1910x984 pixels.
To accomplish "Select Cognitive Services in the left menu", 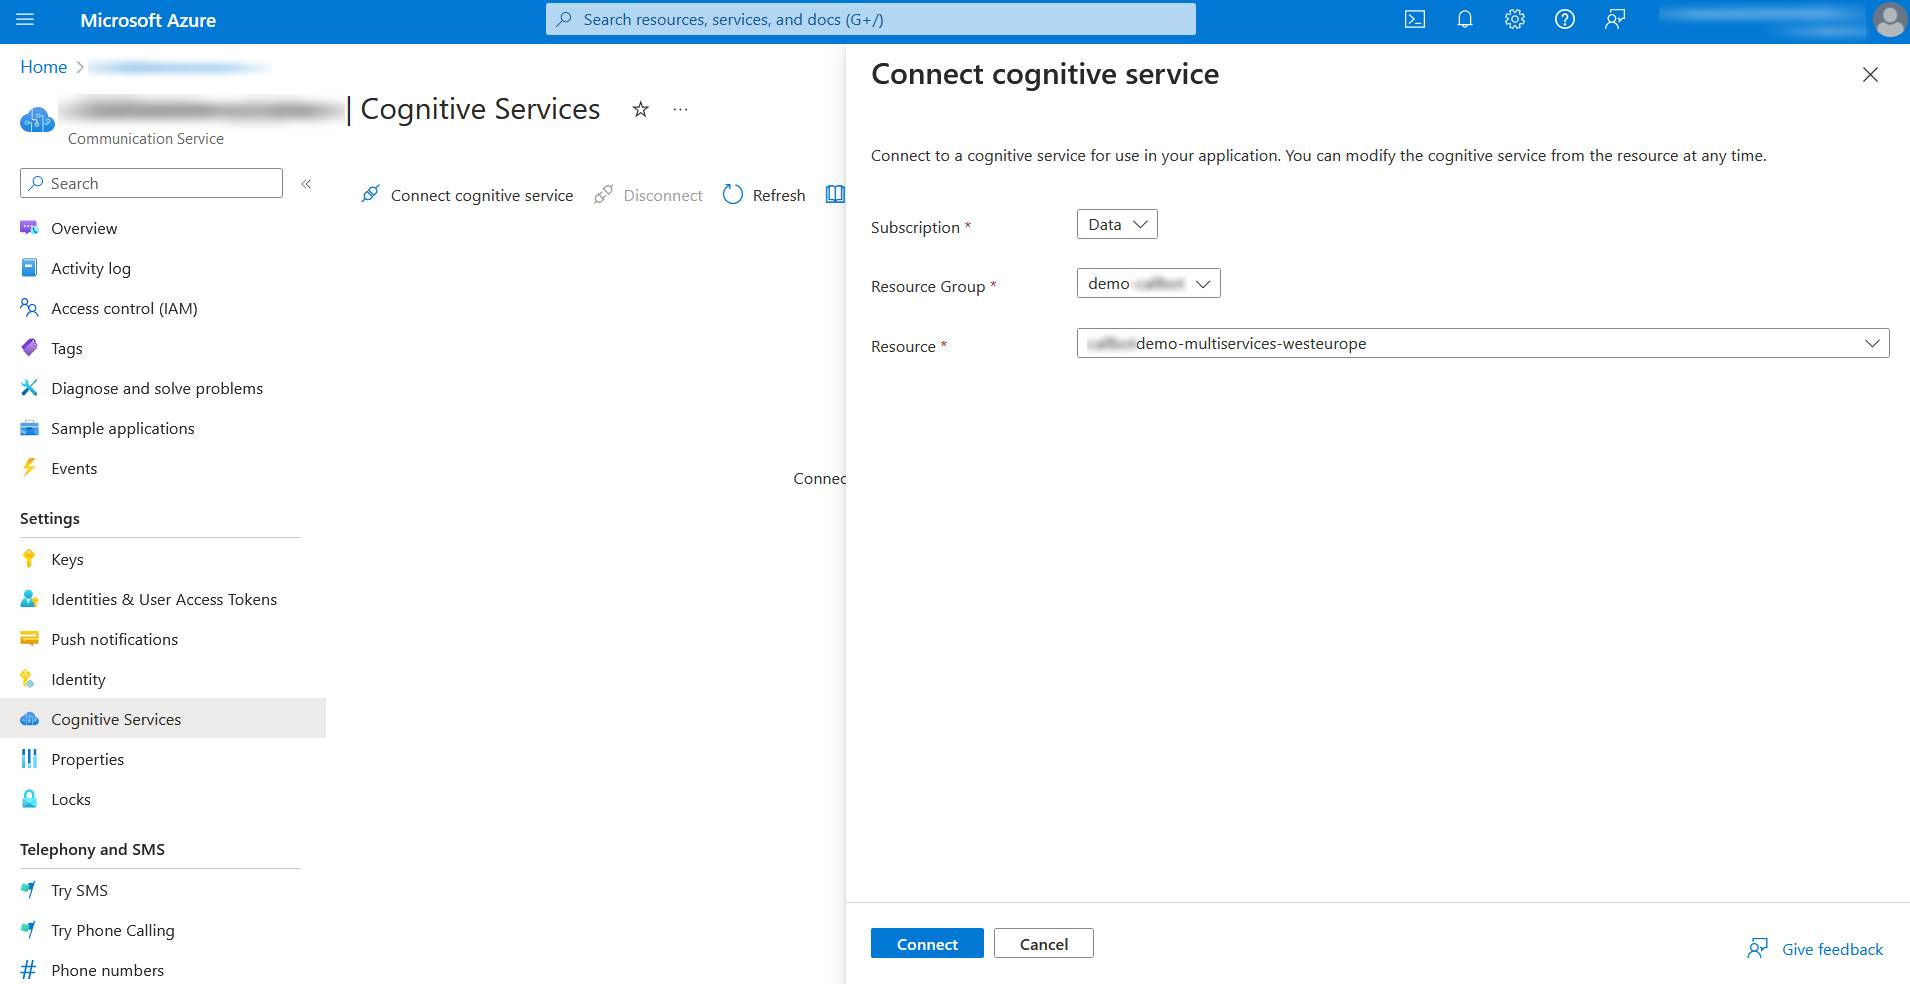I will (163, 718).
